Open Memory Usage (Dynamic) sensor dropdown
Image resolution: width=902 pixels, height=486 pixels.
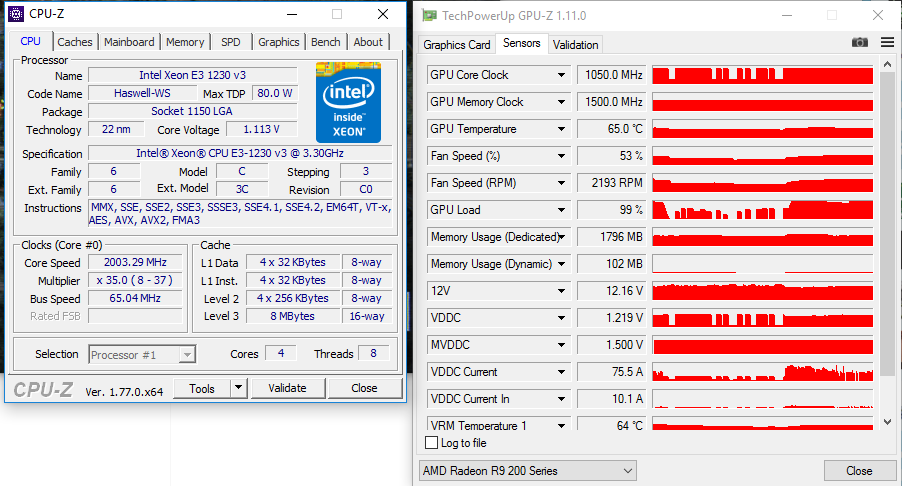pyautogui.click(x=561, y=264)
